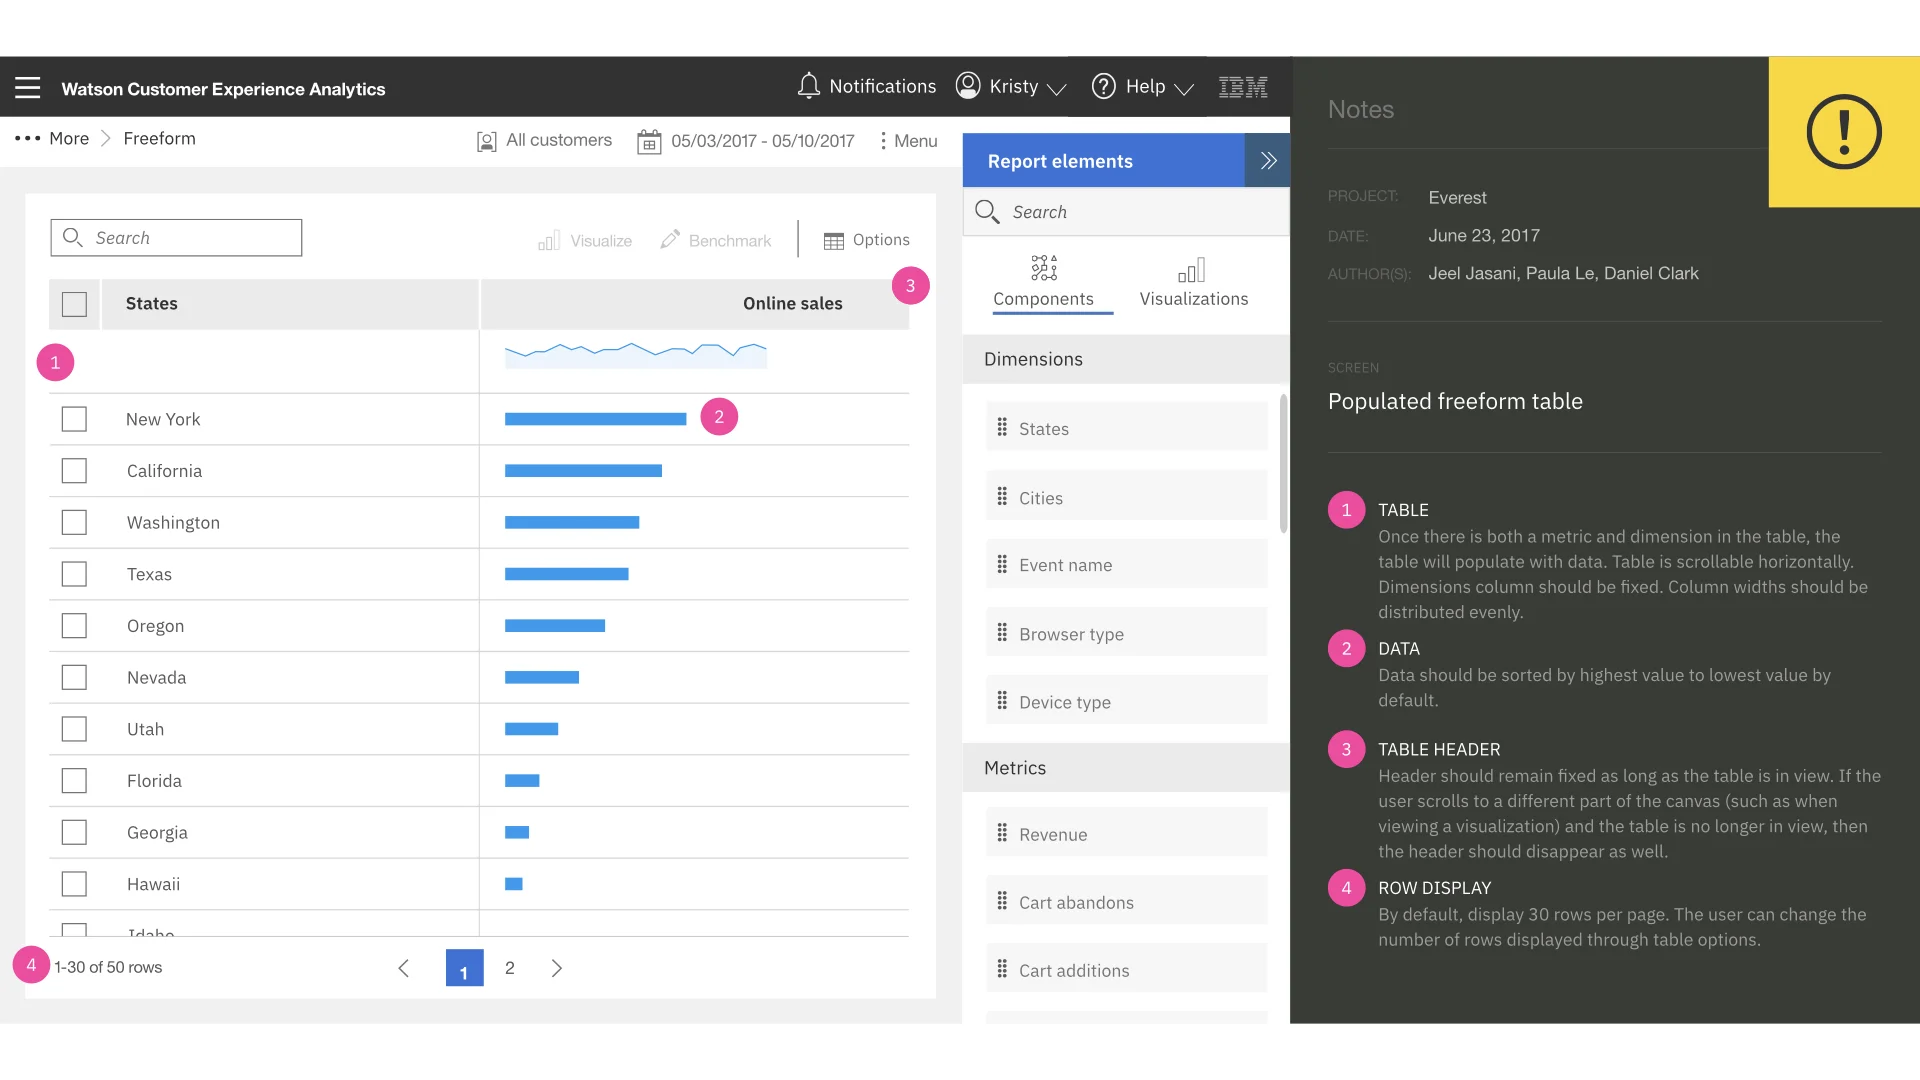The height and width of the screenshot is (1080, 1920).
Task: Check the New York row checkbox
Action: pyautogui.click(x=74, y=419)
